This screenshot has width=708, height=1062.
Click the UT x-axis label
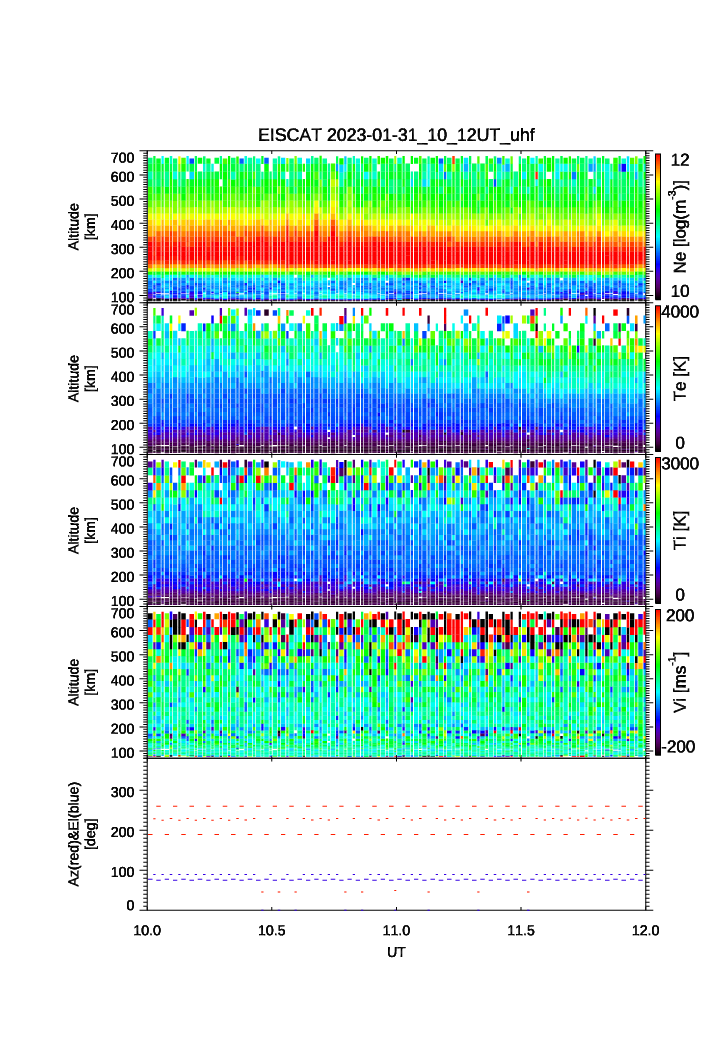397,953
